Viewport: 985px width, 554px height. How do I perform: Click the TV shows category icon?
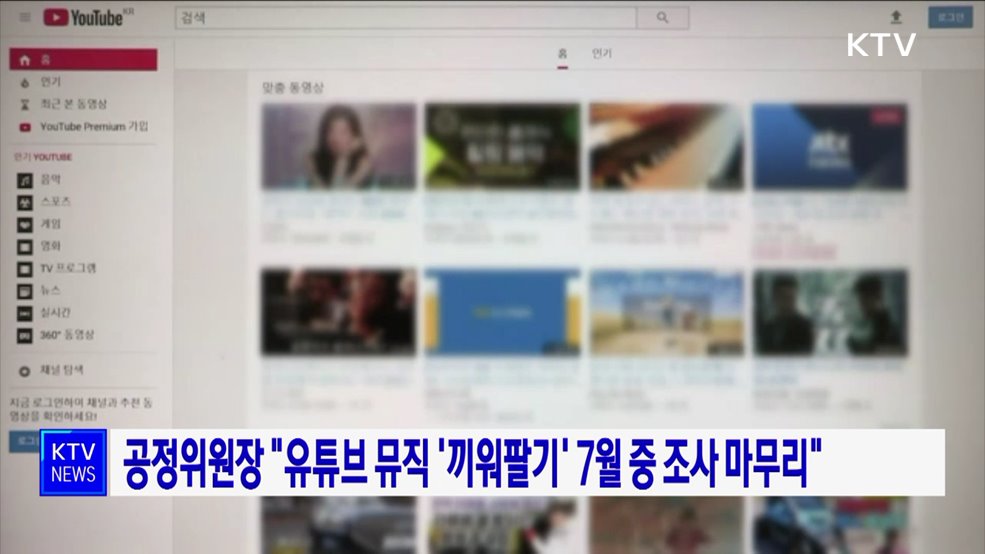pos(24,269)
